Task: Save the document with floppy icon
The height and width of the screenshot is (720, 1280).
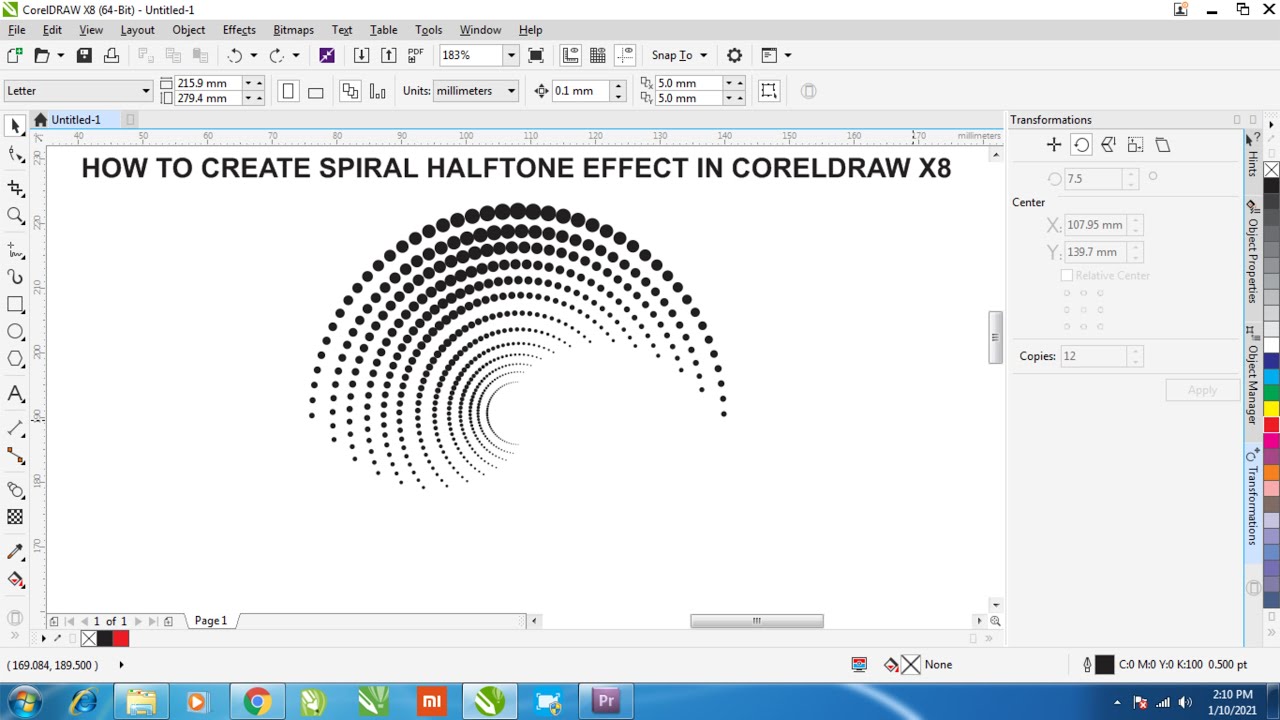Action: point(84,55)
